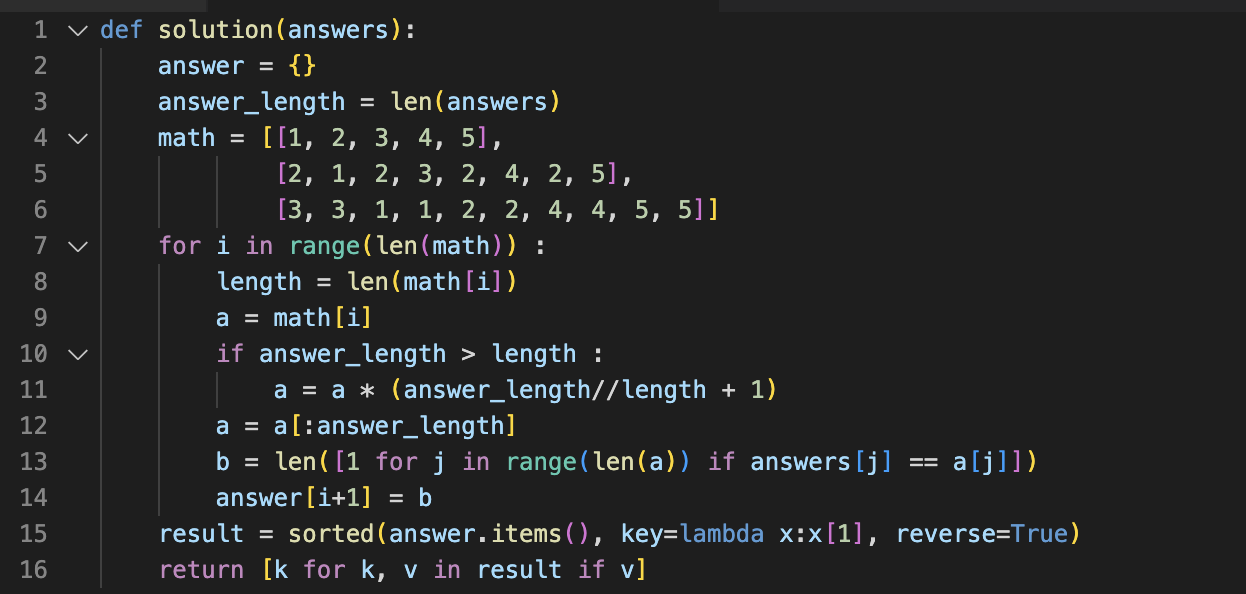This screenshot has width=1246, height=594.
Task: Click 'range' on line 7
Action: click(x=324, y=246)
